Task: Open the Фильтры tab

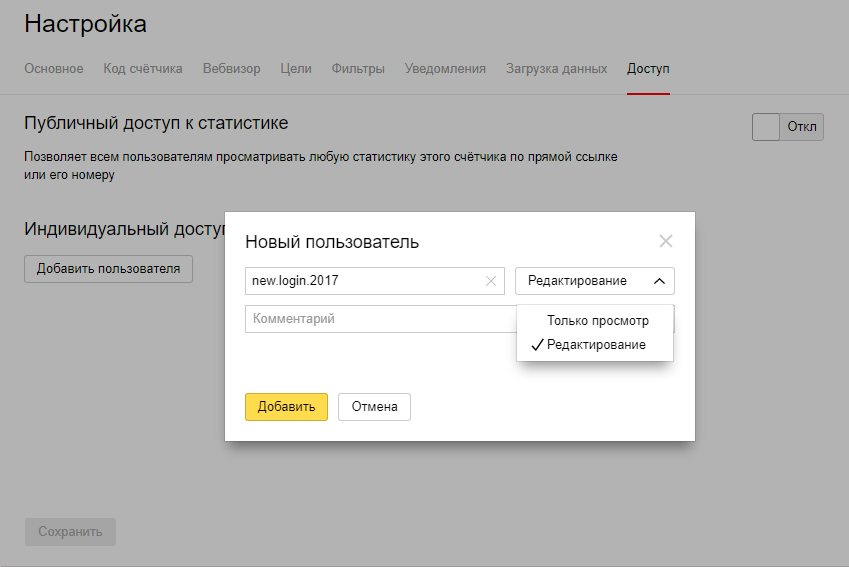Action: click(358, 69)
